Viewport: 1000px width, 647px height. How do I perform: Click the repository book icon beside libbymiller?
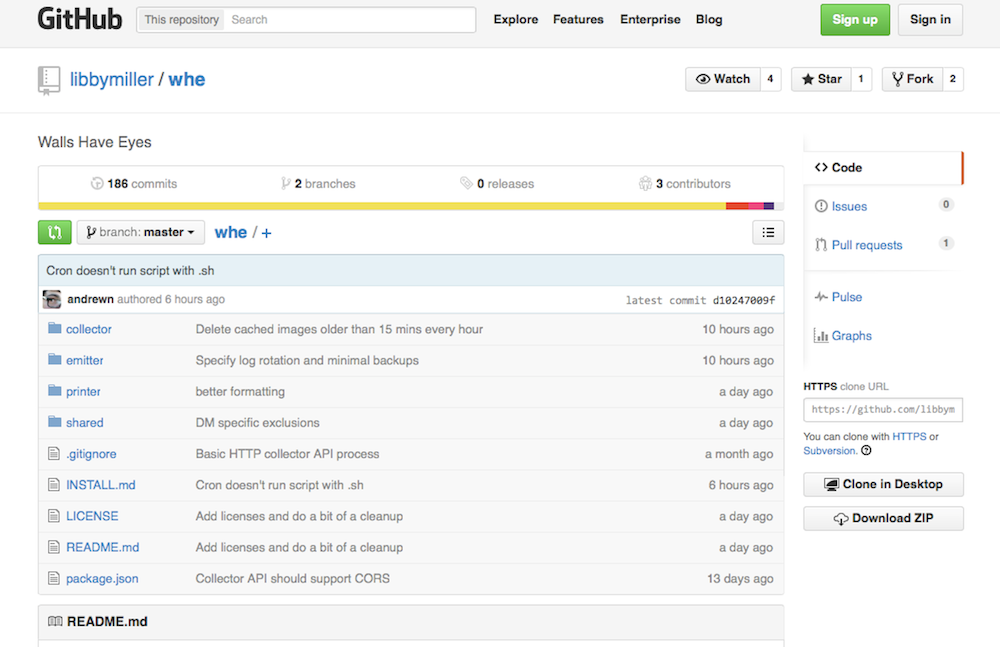pos(49,80)
